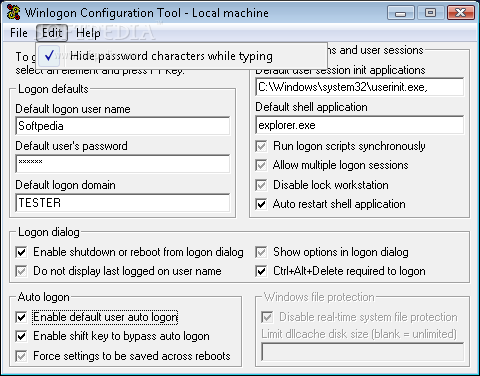Viewport: 480px width, 376px height.
Task: Toggle Run logon scripts synchronously checkbox
Action: tap(261, 146)
